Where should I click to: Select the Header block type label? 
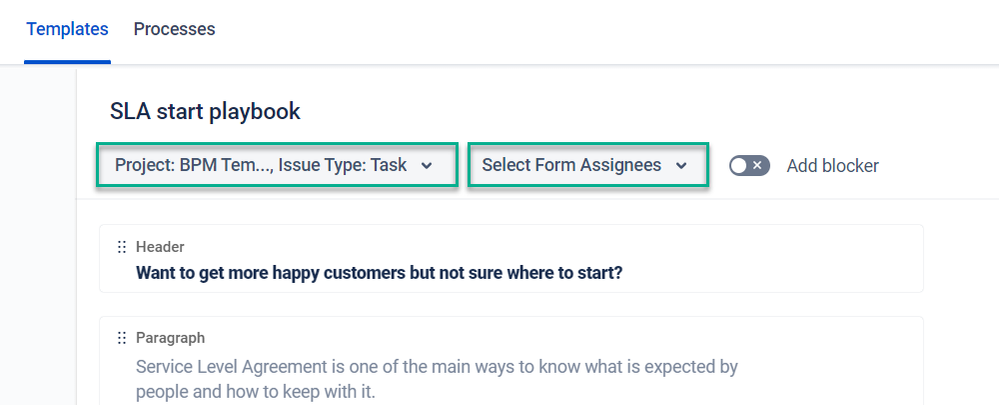160,247
